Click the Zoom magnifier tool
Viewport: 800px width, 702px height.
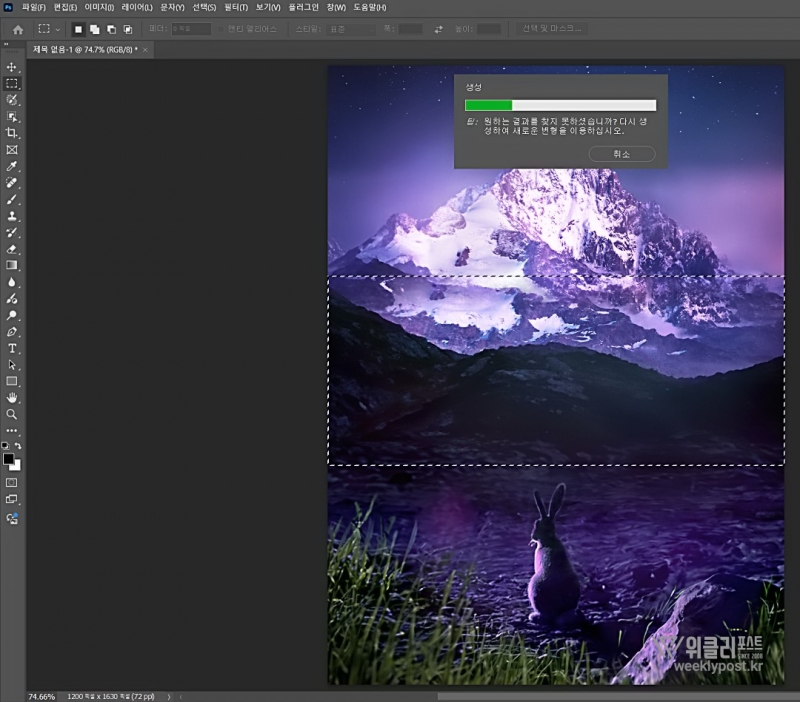click(x=12, y=414)
